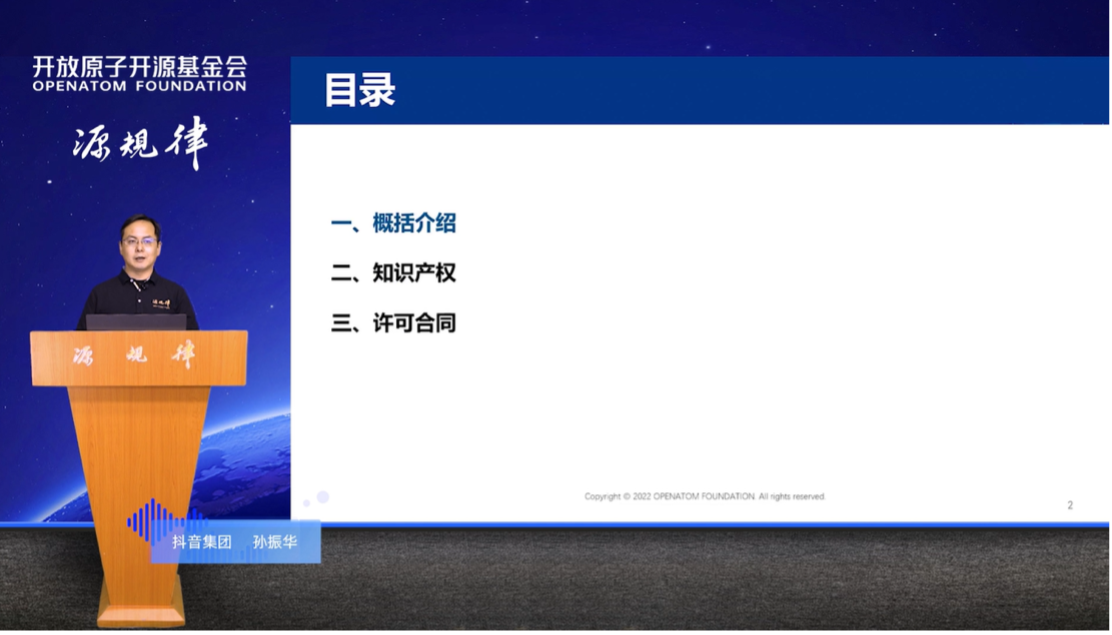Expand item 三、许可合同

(395, 324)
